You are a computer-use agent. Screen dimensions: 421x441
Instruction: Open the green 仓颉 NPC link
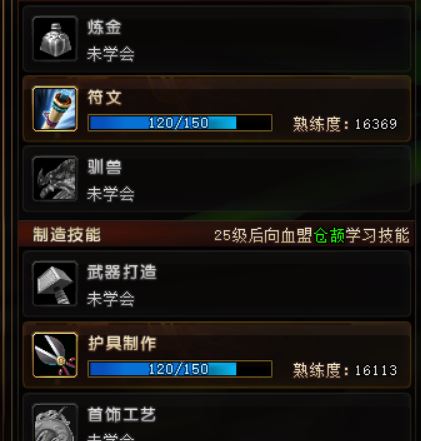pos(329,236)
